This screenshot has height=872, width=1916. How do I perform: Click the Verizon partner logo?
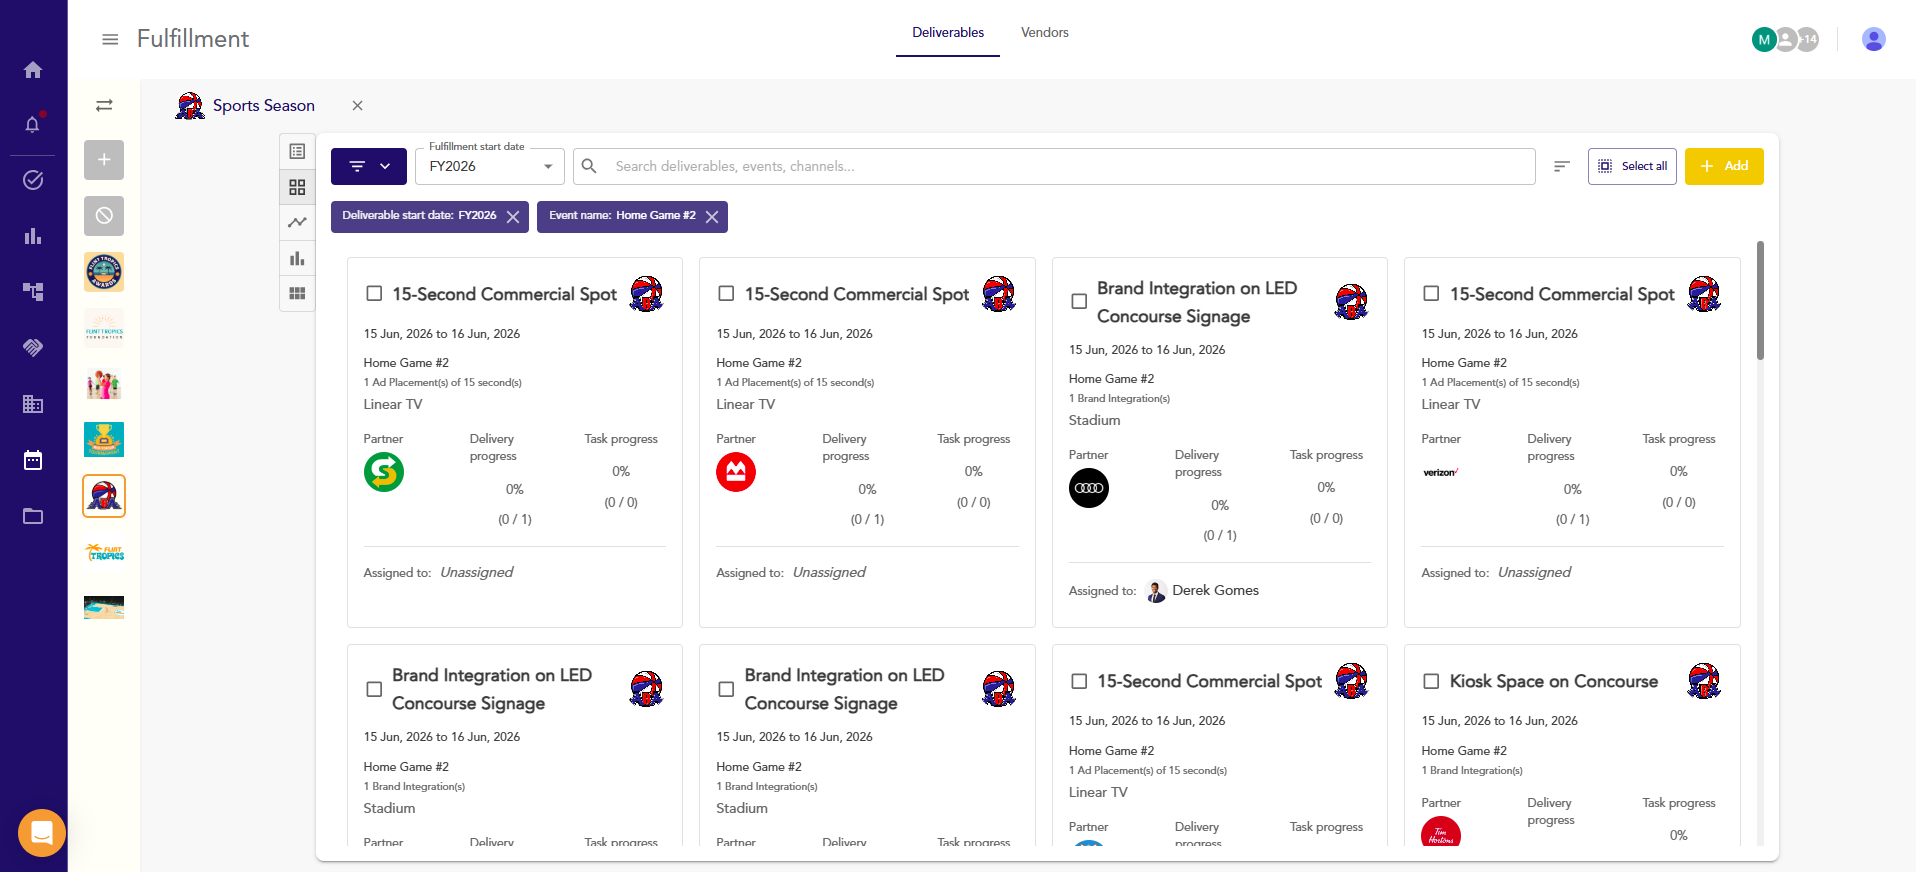click(x=1441, y=472)
